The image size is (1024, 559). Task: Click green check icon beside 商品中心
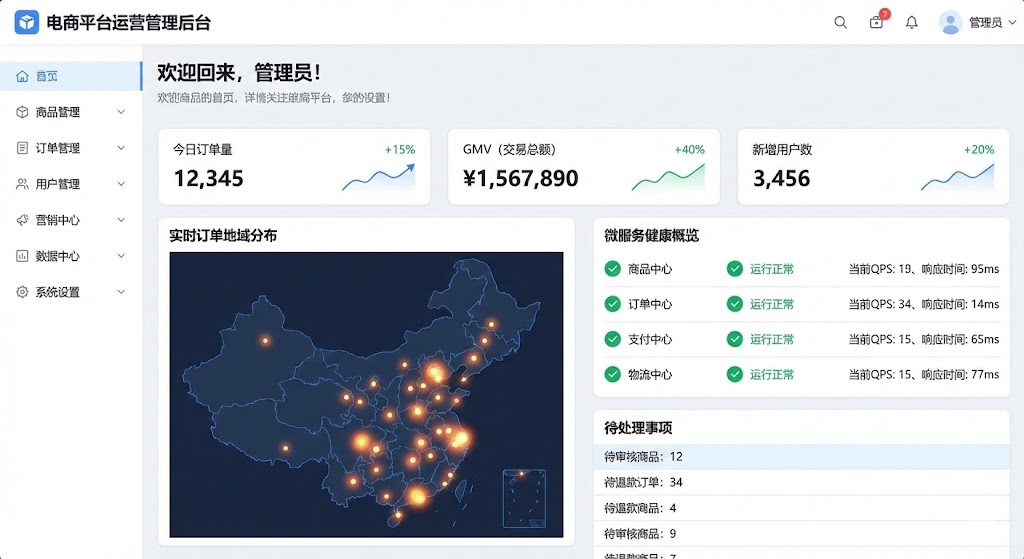pos(613,268)
